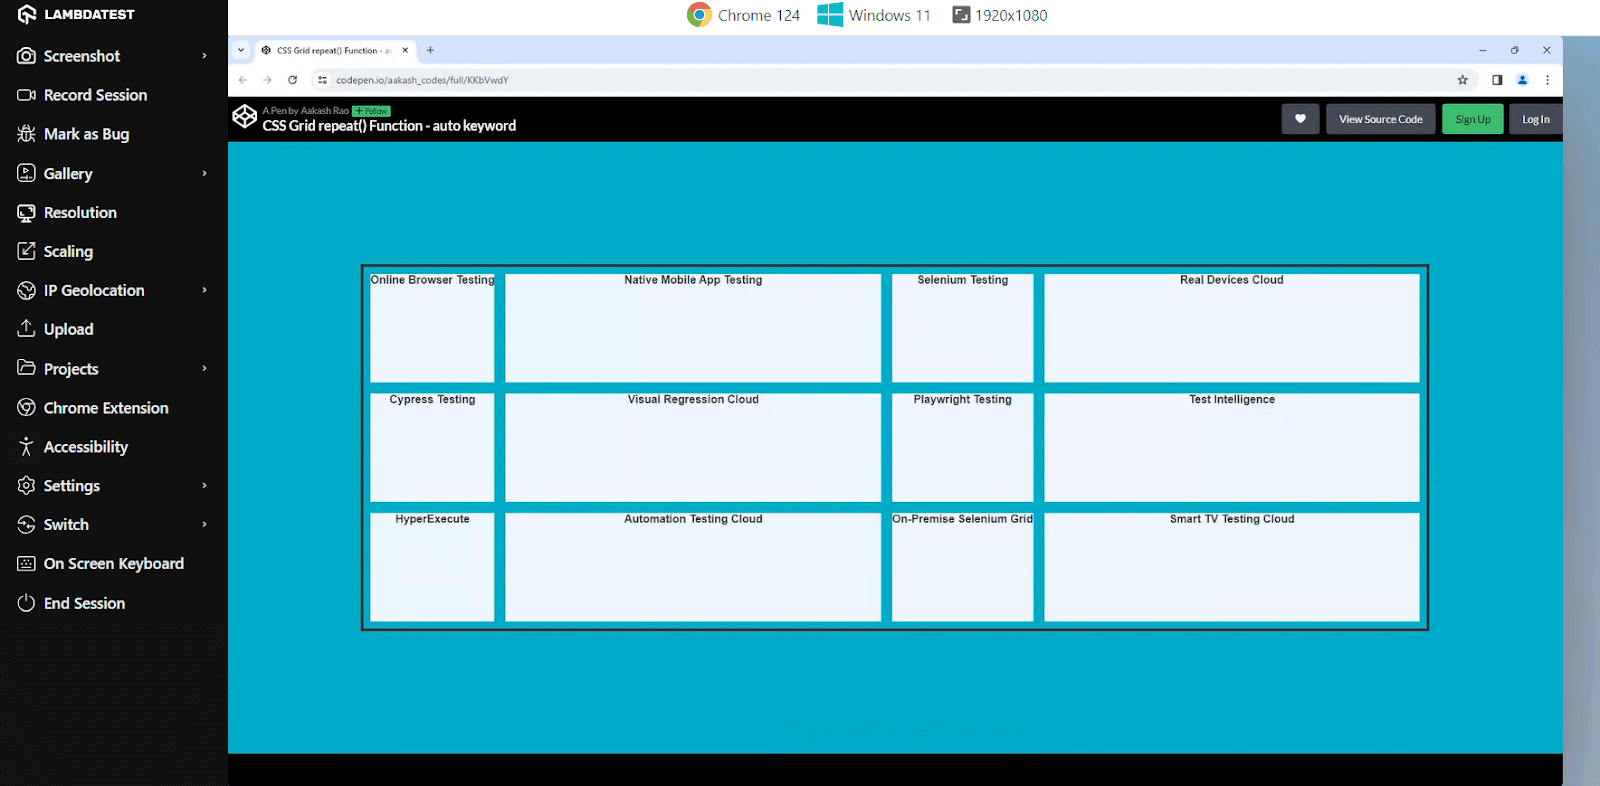Click the Projects folder icon
The height and width of the screenshot is (786, 1600).
click(x=26, y=368)
